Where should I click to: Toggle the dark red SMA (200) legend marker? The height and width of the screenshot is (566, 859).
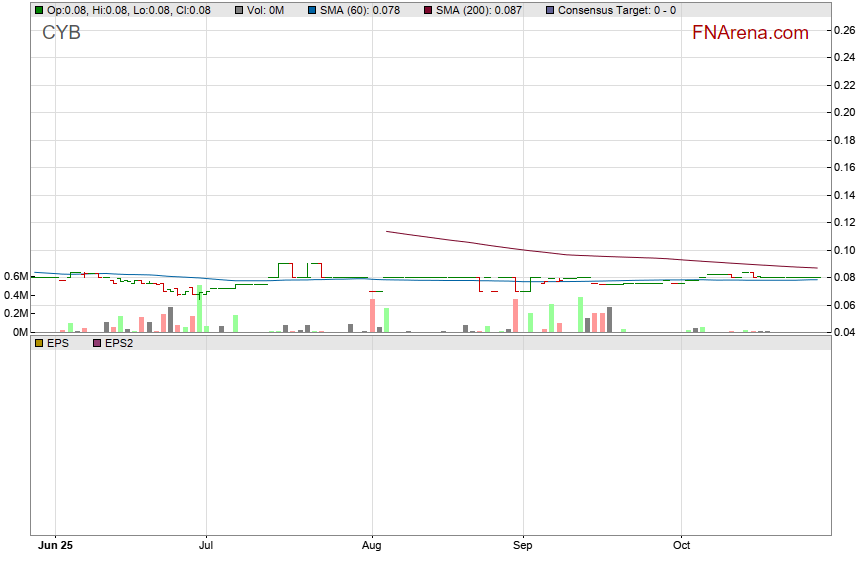[x=427, y=10]
